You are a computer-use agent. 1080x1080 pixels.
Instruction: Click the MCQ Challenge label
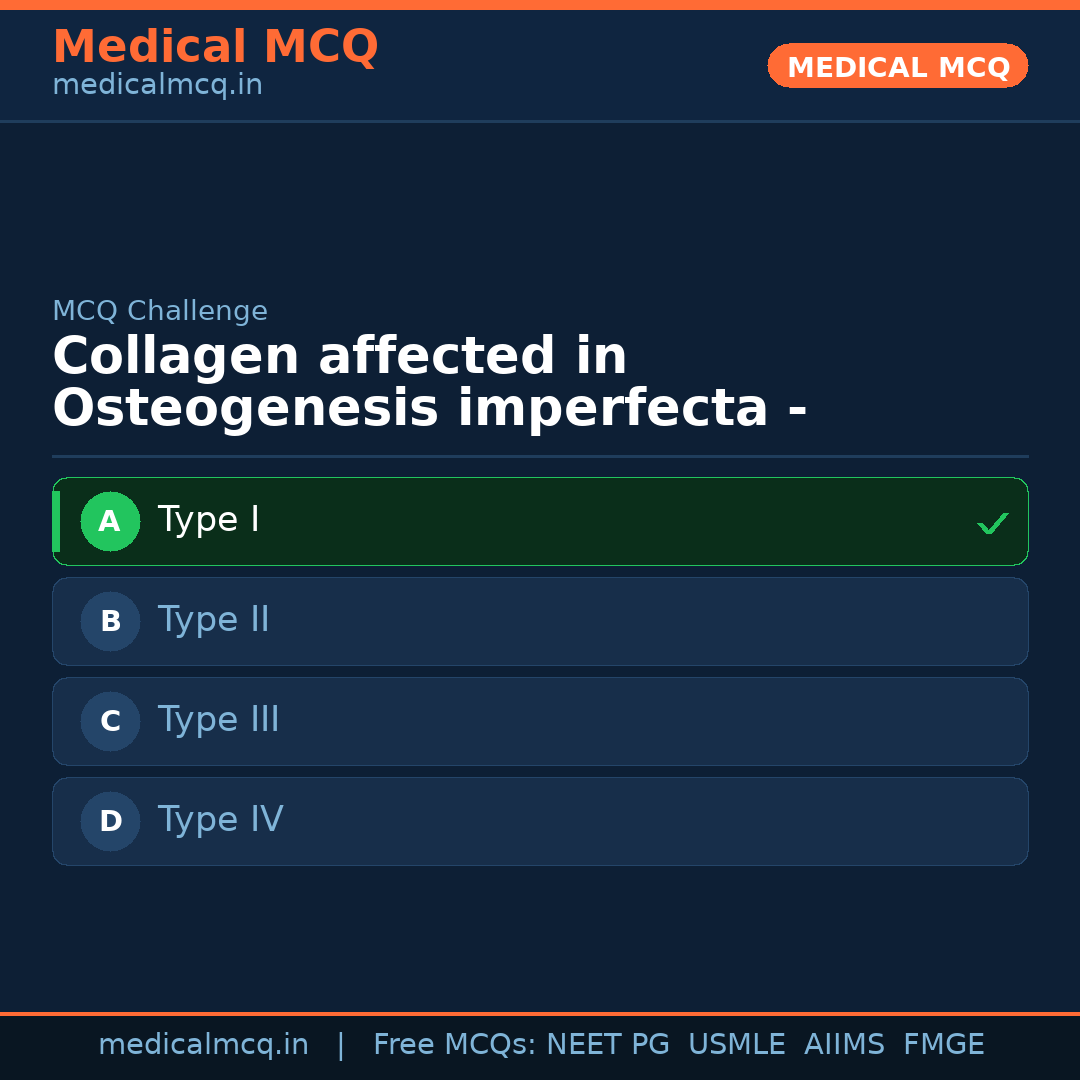160,311
